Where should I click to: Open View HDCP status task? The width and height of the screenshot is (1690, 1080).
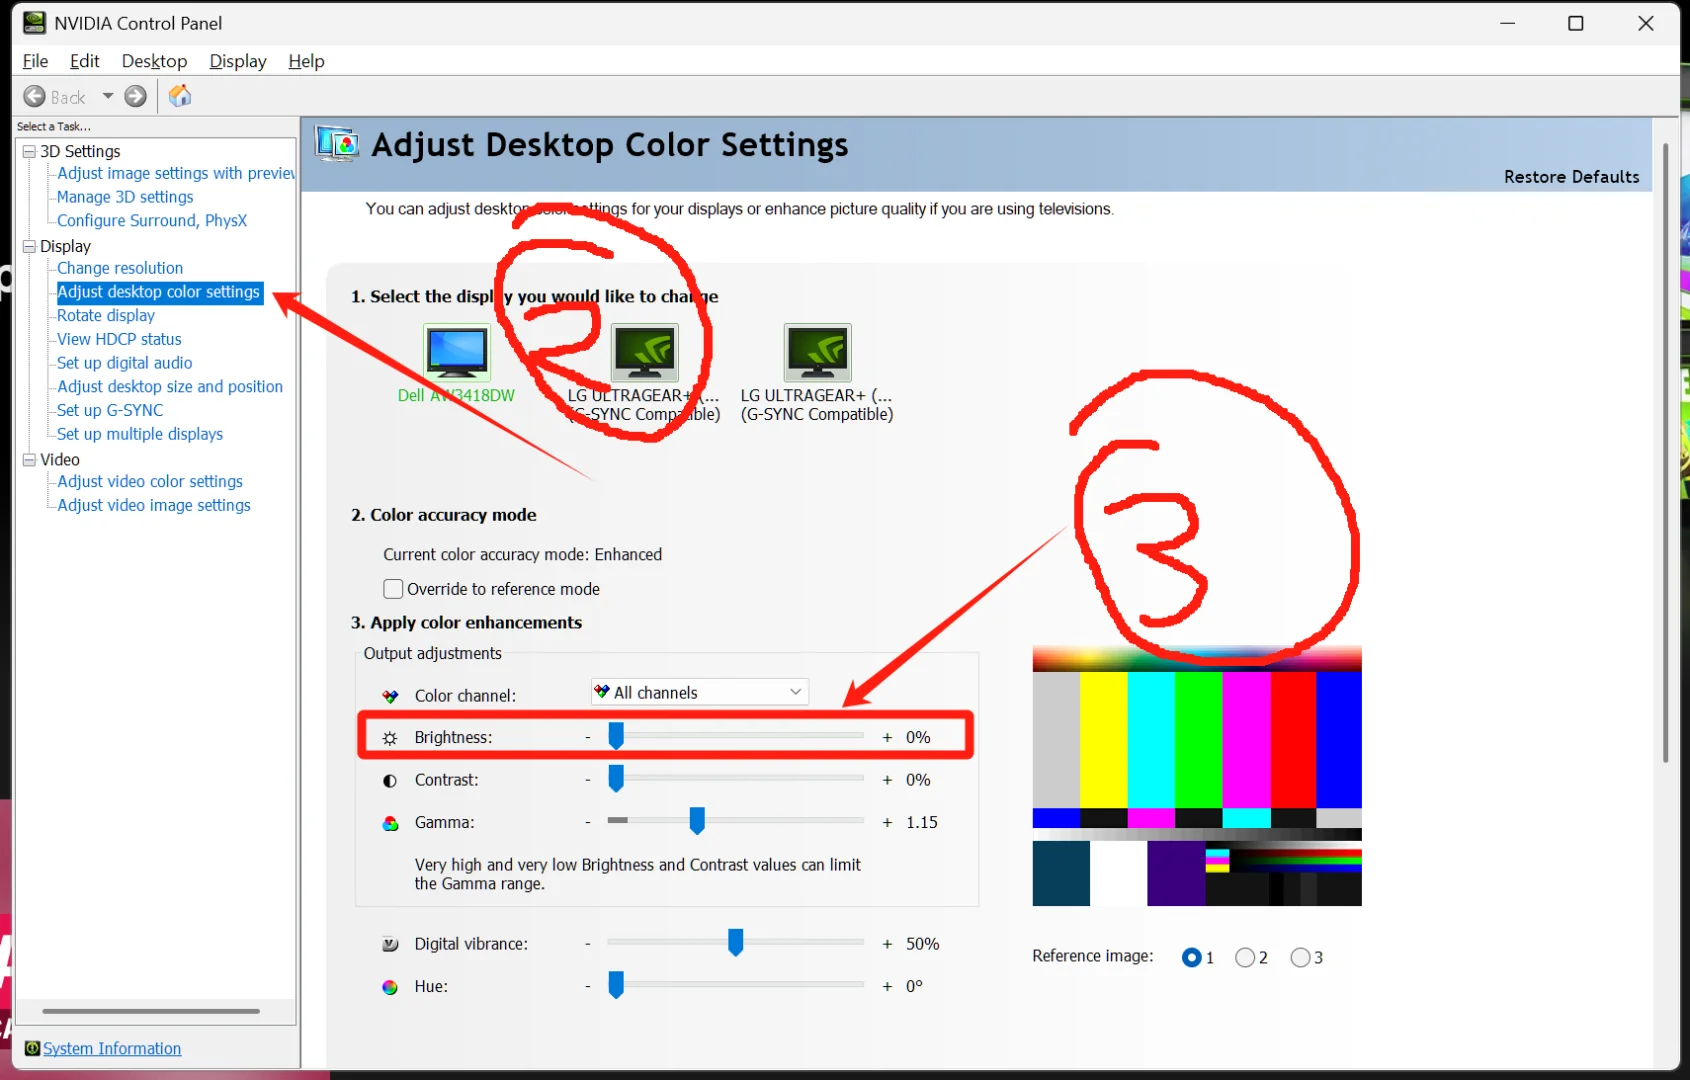click(x=119, y=339)
